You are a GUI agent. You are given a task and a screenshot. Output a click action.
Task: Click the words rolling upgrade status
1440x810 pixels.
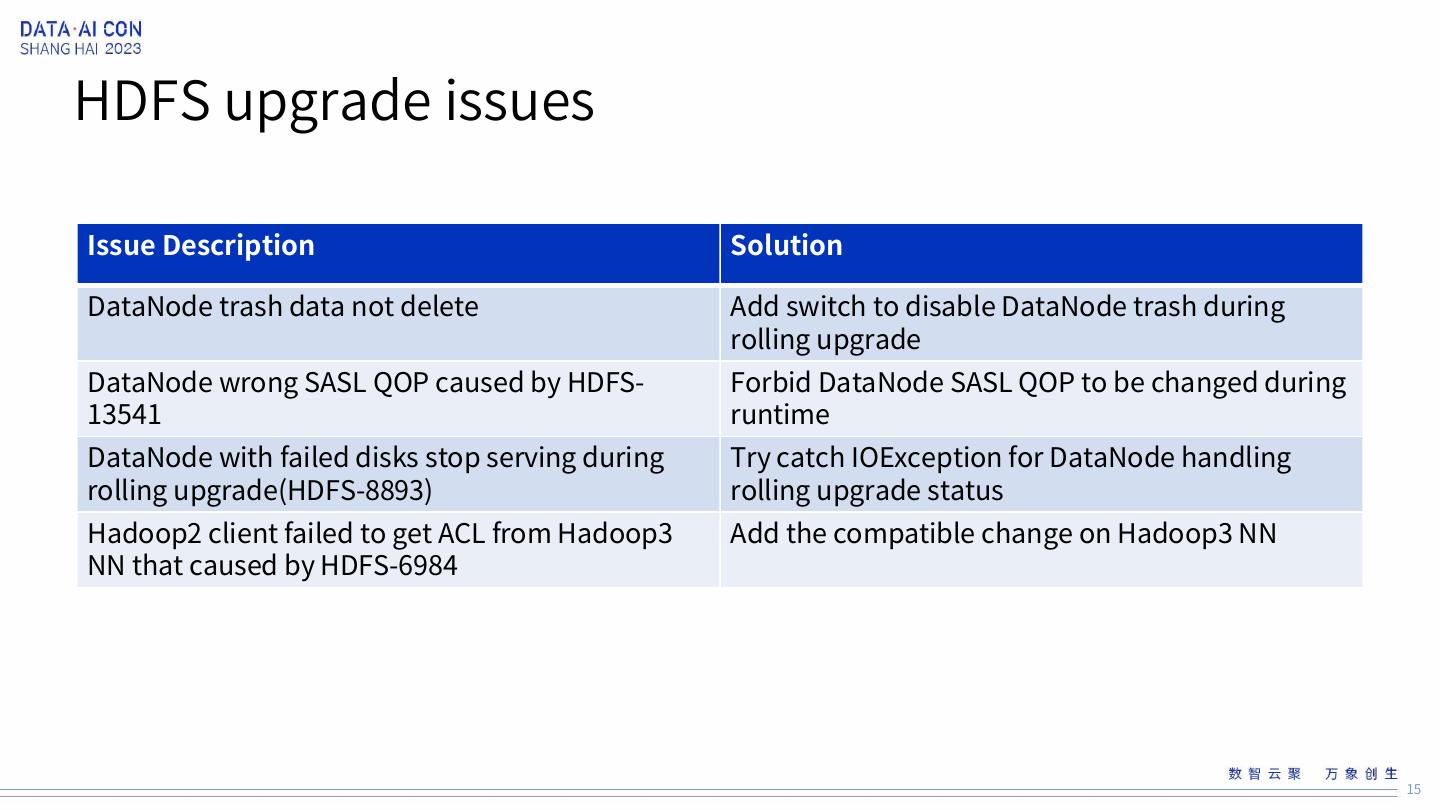(866, 490)
